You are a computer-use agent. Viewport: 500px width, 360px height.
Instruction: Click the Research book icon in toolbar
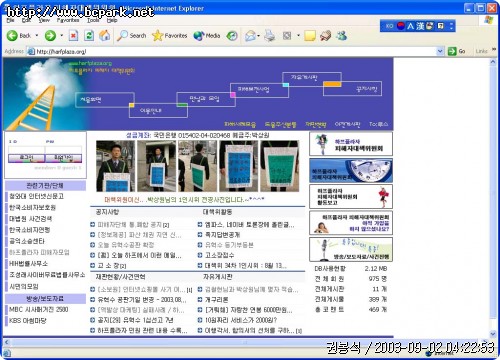(x=326, y=36)
